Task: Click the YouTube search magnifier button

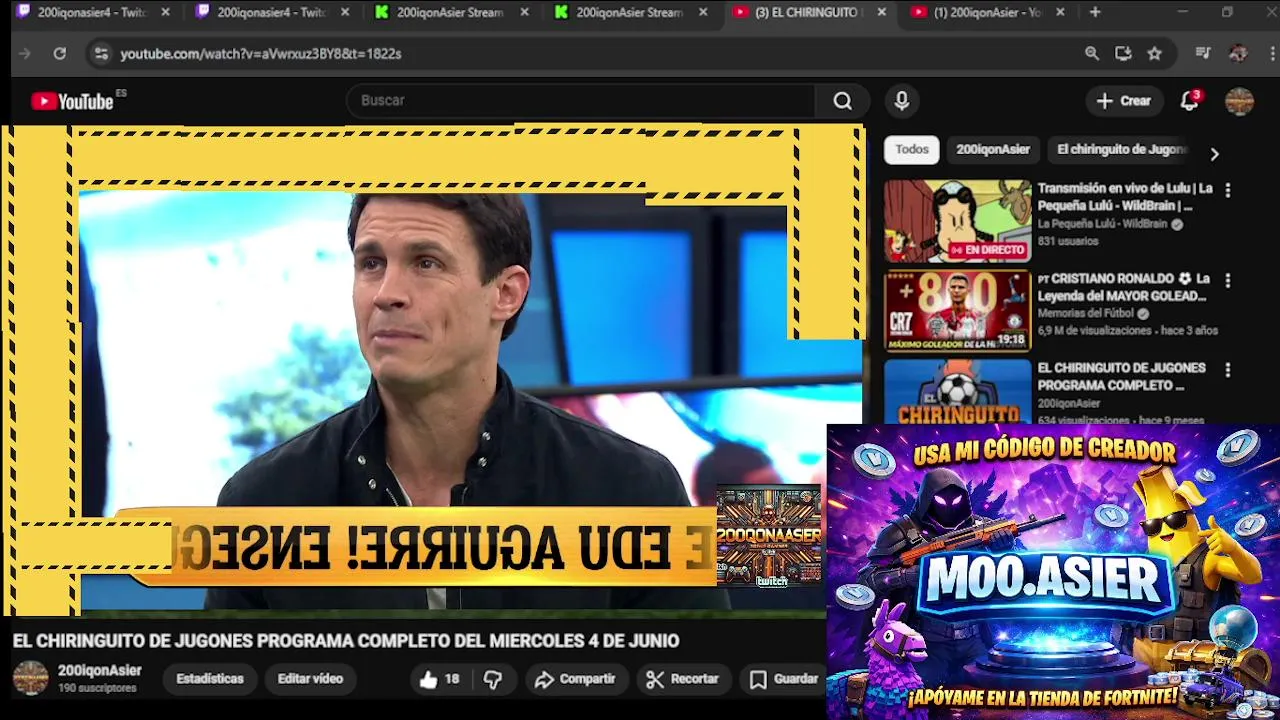Action: [843, 101]
